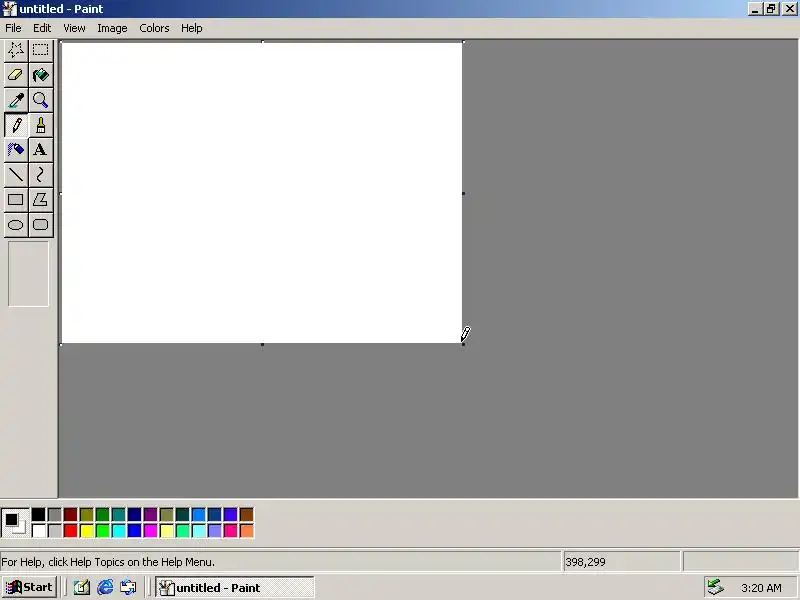
Task: Click the 'For Help, click Help Topics' status text
Action: click(108, 562)
